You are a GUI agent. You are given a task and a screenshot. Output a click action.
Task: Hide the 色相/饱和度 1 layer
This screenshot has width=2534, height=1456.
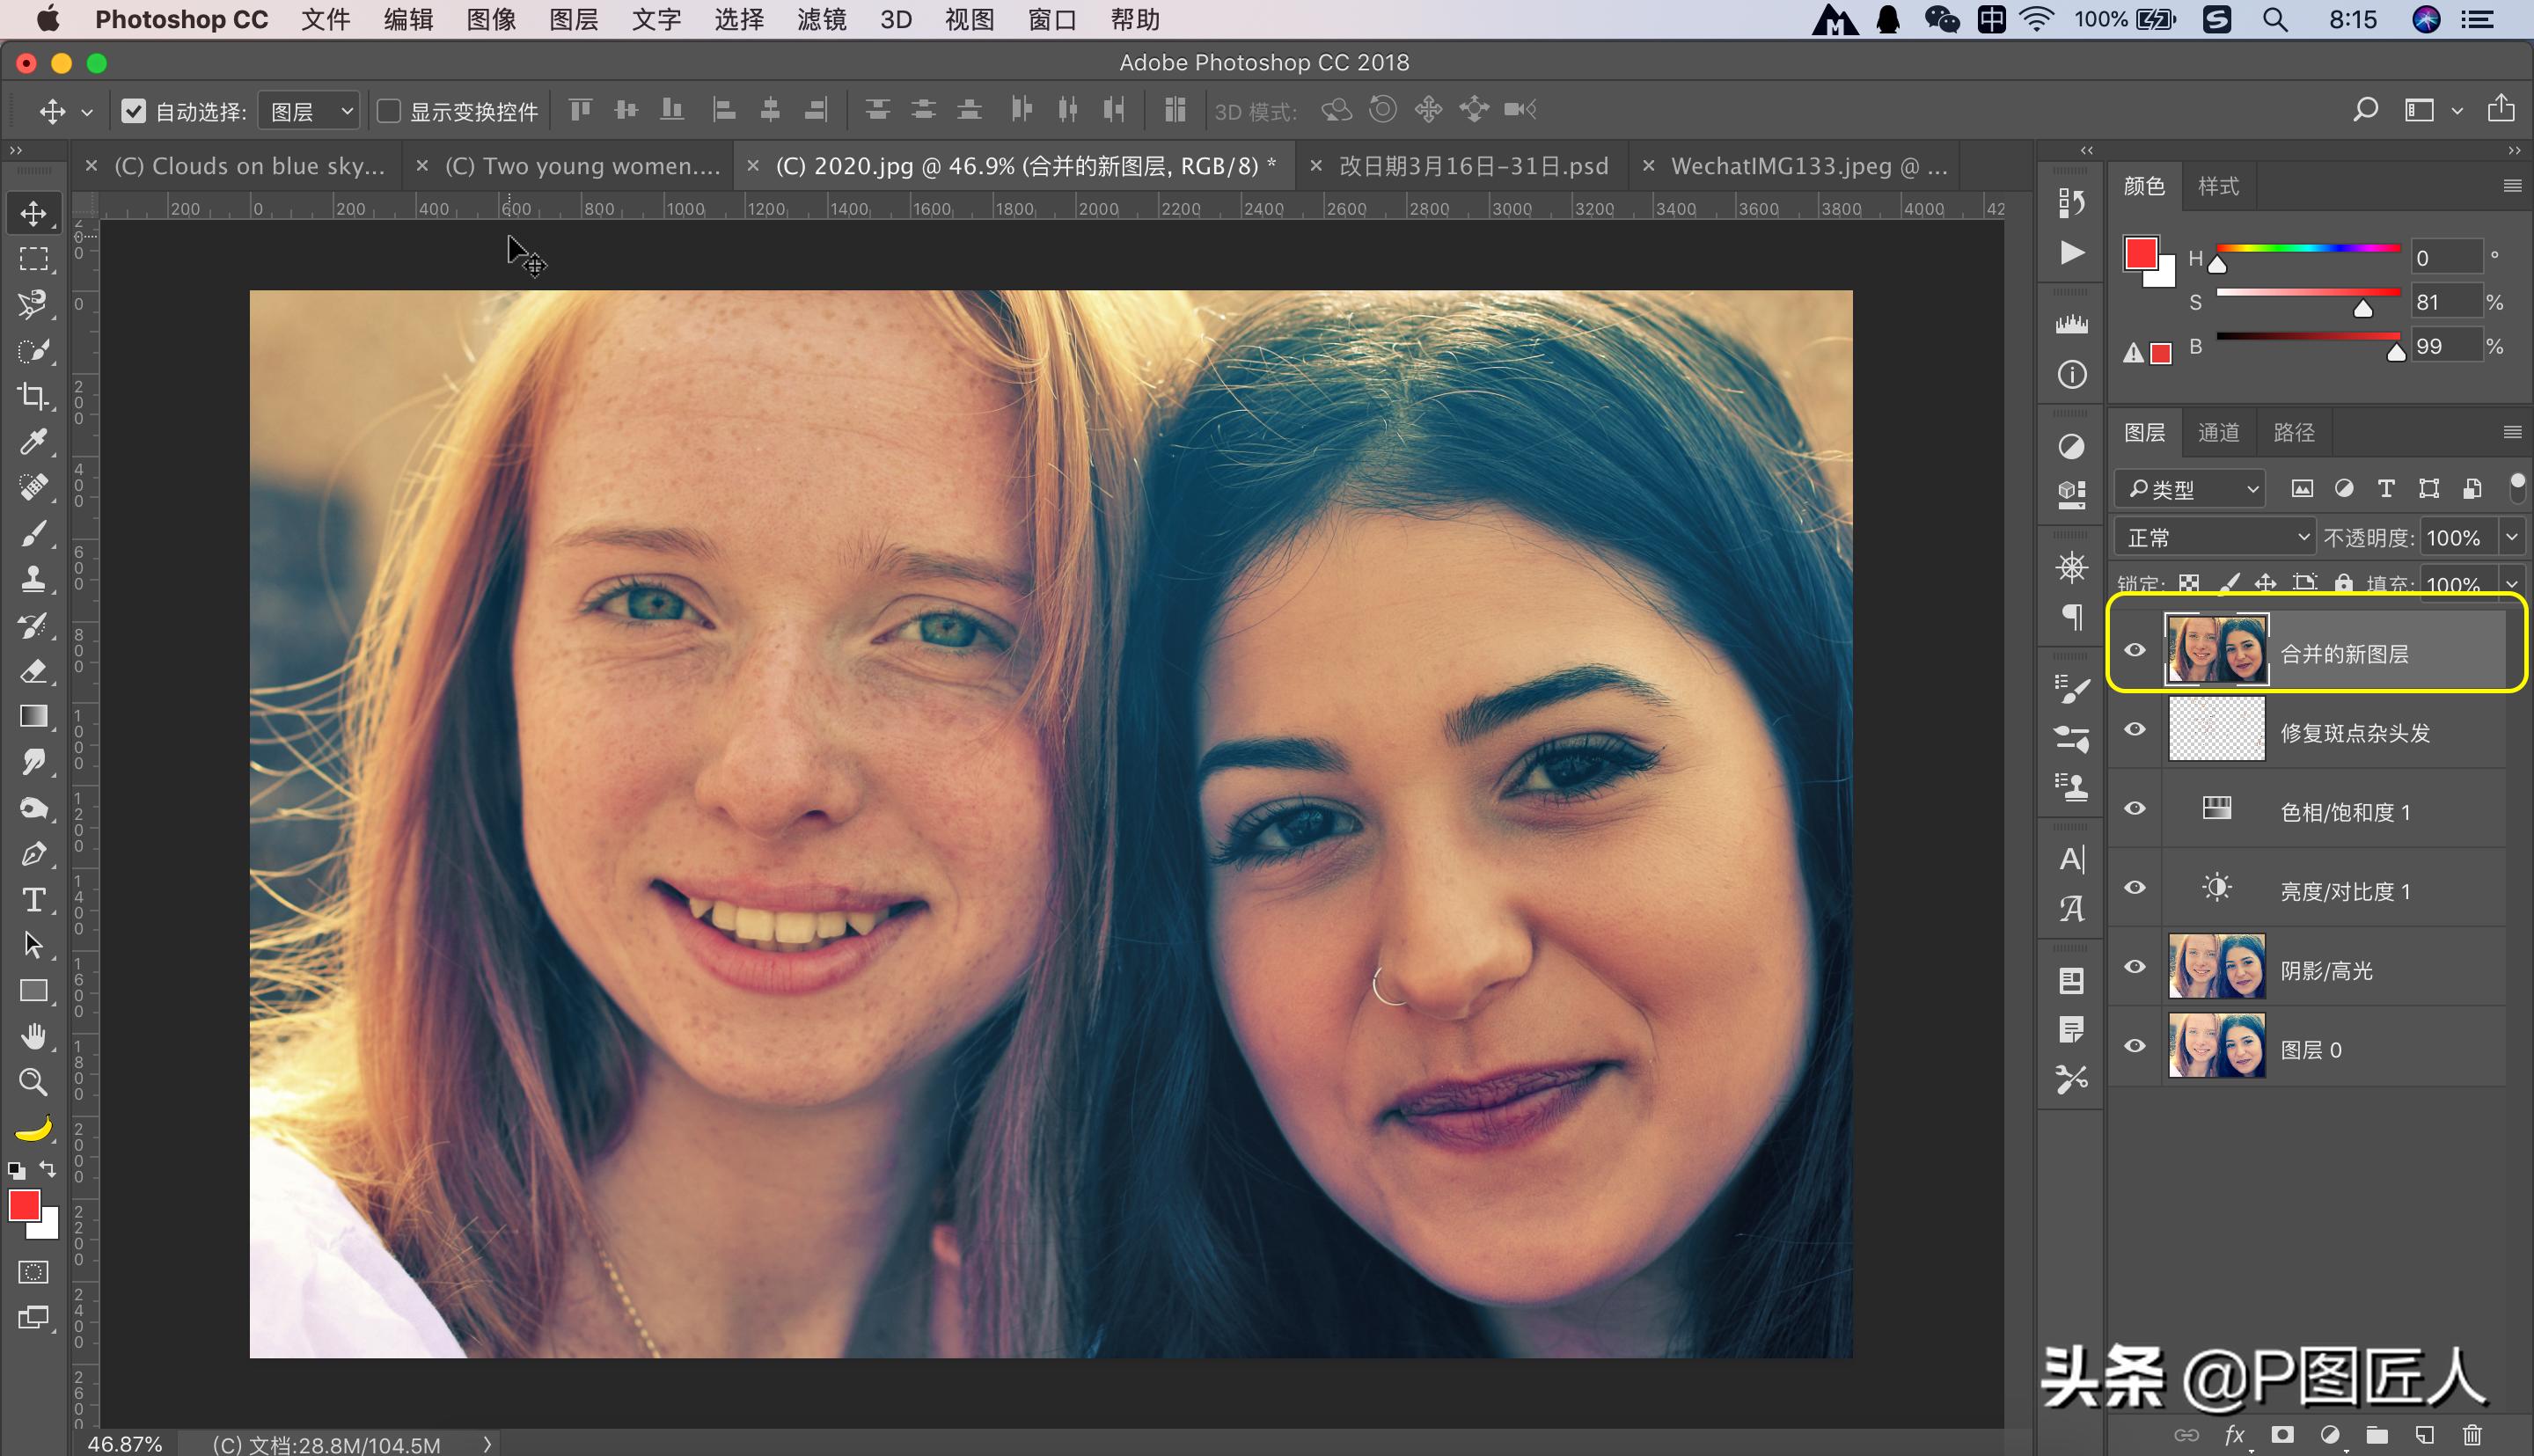pyautogui.click(x=2135, y=809)
